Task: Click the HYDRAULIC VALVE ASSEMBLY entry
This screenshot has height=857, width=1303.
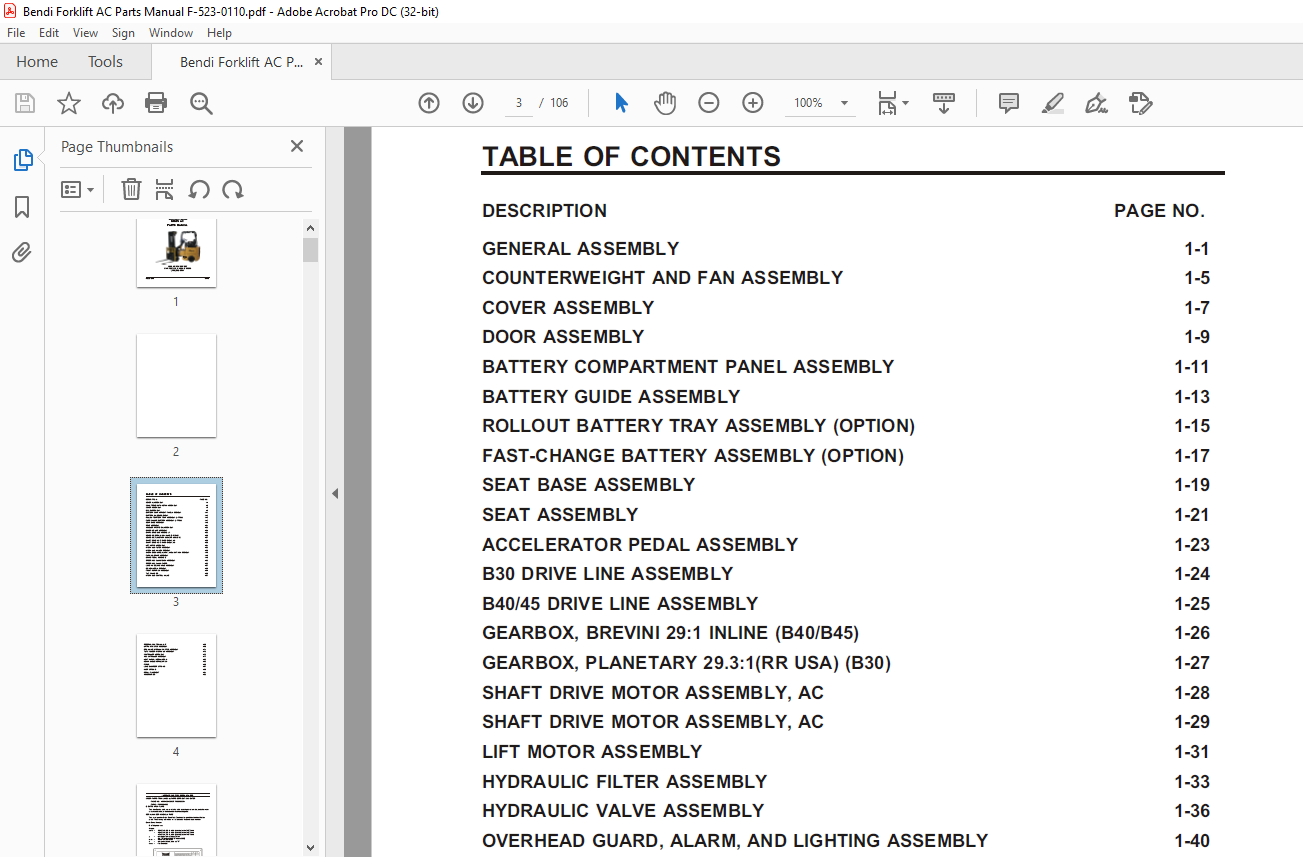Action: (623, 811)
